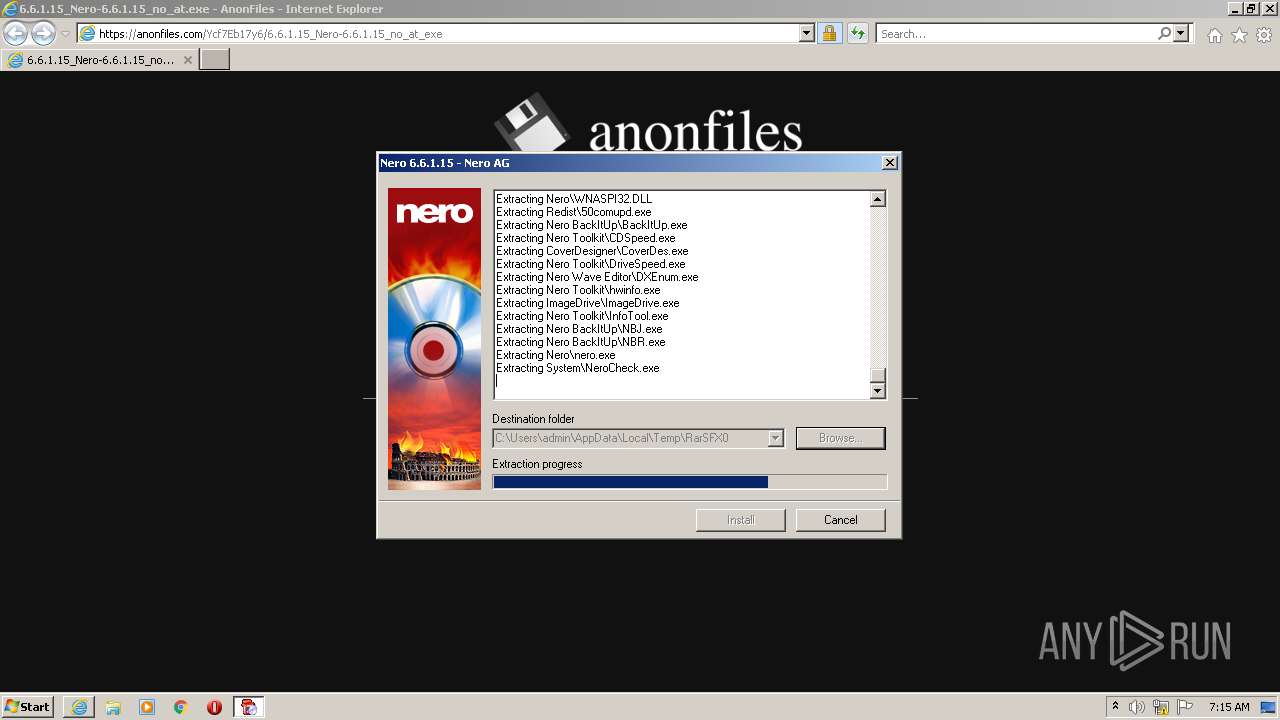Select the 'Extracting Nero\nero.exe' line
The height and width of the screenshot is (720, 1280).
[x=556, y=355]
